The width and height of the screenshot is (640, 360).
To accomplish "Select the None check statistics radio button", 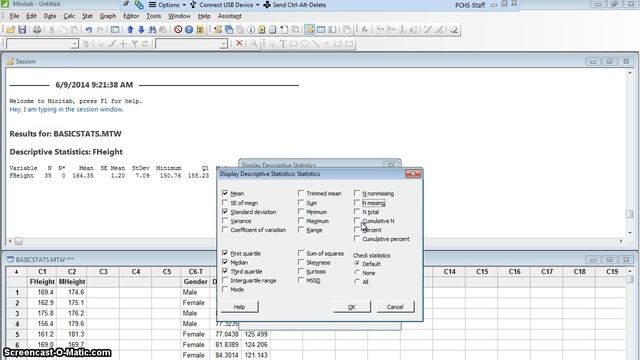I will click(x=357, y=273).
